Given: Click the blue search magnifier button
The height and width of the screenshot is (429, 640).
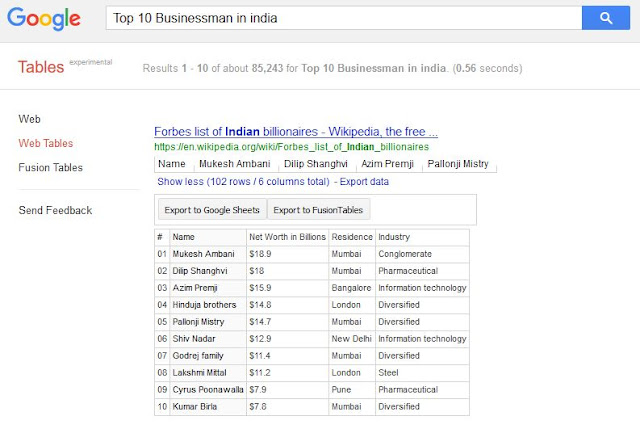Looking at the screenshot, I should coord(606,18).
